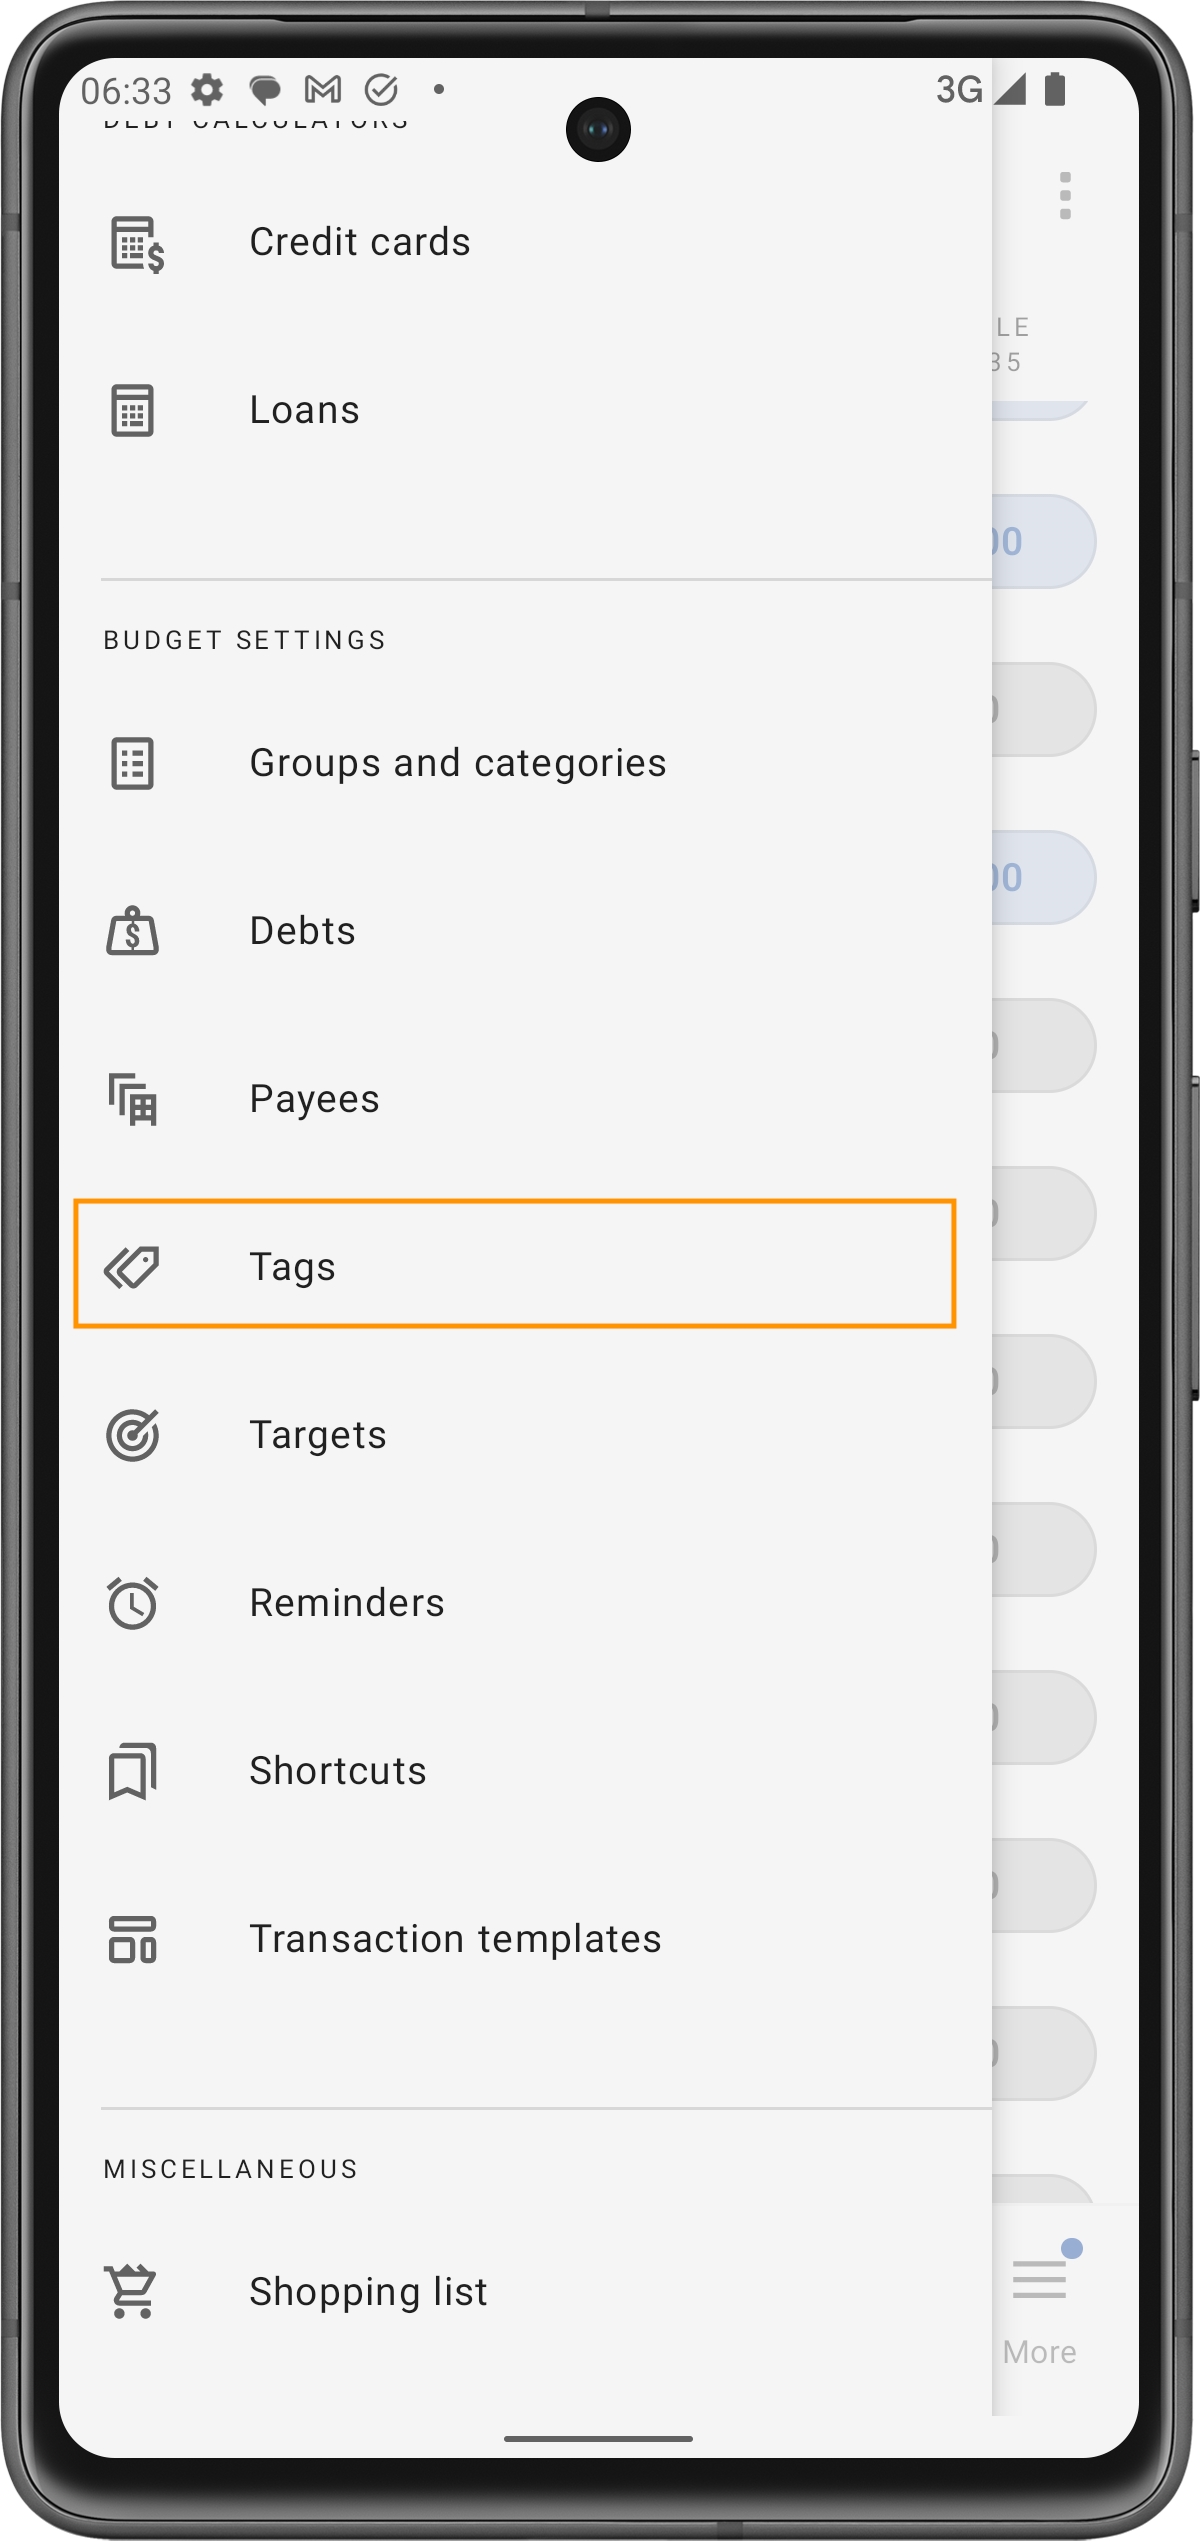Tap the Loans calculator icon
Screen dimensions: 1200x2541
point(132,410)
